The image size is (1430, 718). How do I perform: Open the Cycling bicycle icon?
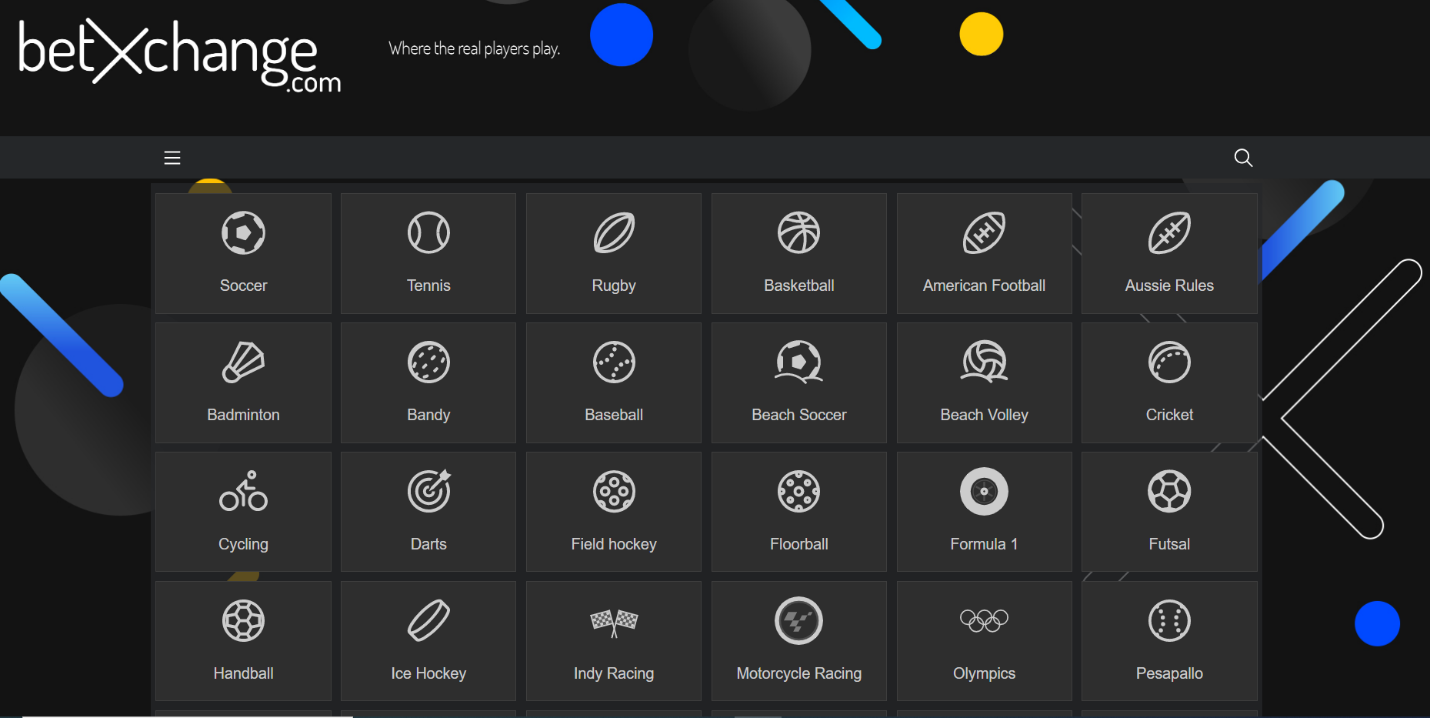pos(243,492)
